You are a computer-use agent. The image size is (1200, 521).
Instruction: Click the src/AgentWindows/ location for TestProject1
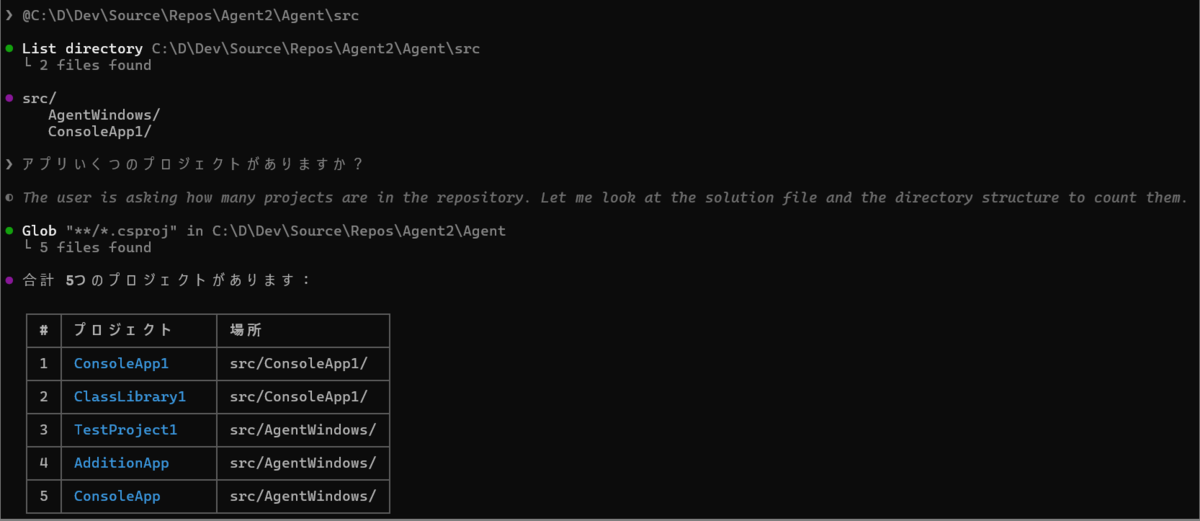coord(303,430)
